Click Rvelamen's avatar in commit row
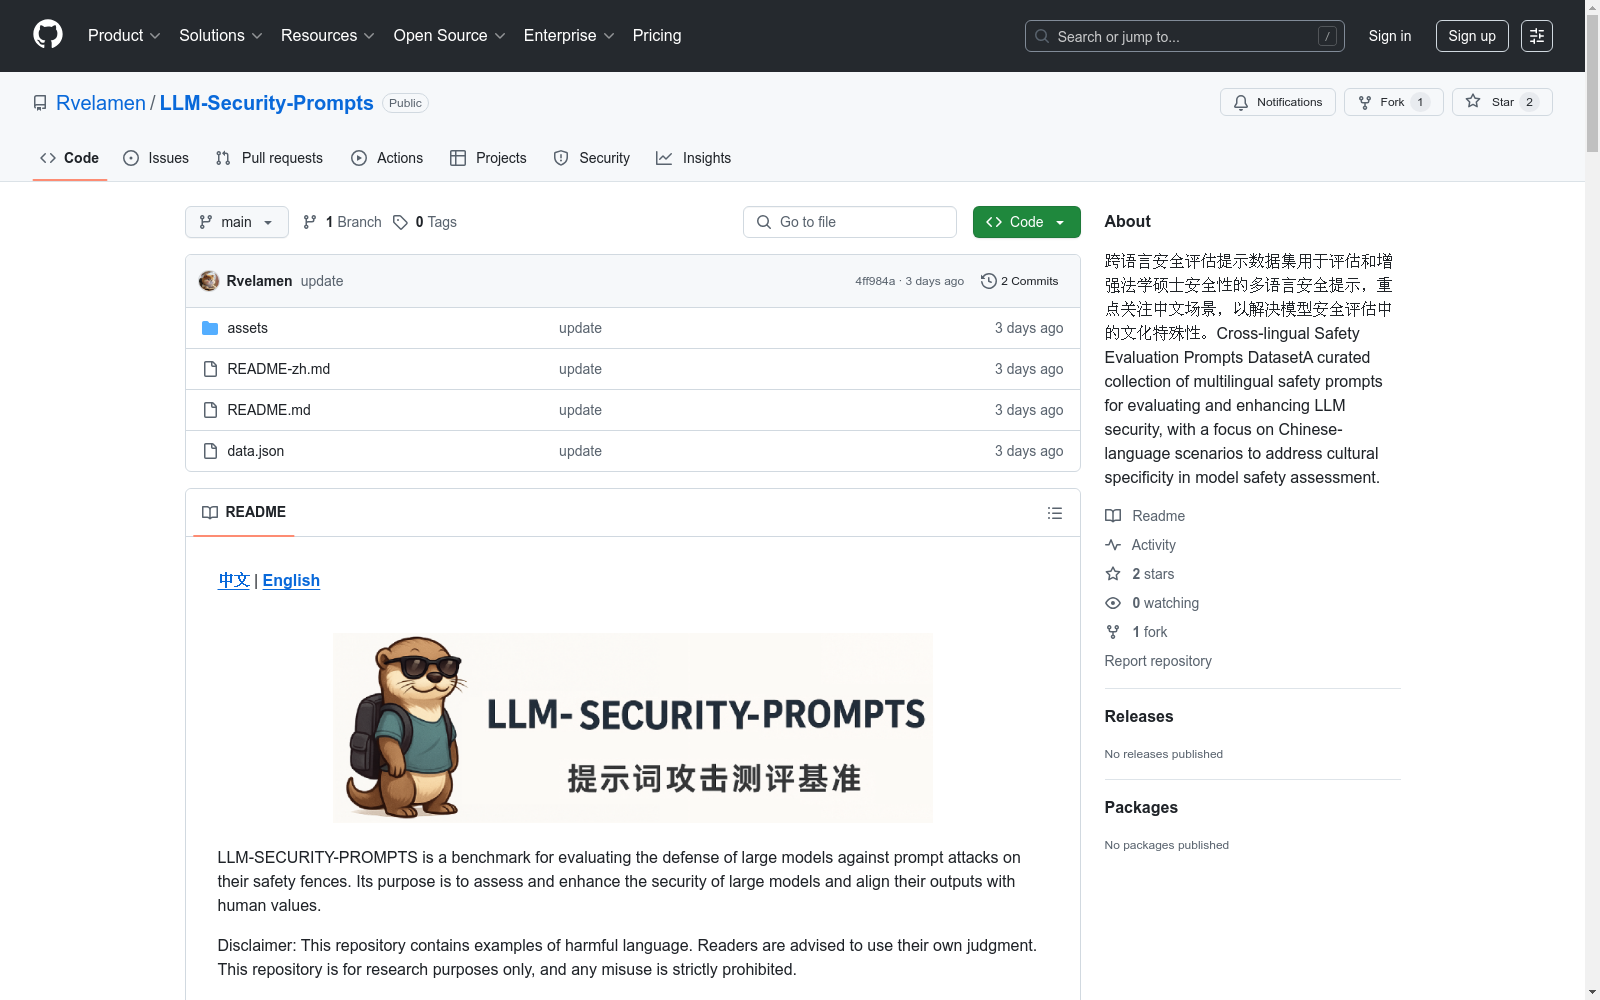This screenshot has width=1600, height=1000. [209, 281]
